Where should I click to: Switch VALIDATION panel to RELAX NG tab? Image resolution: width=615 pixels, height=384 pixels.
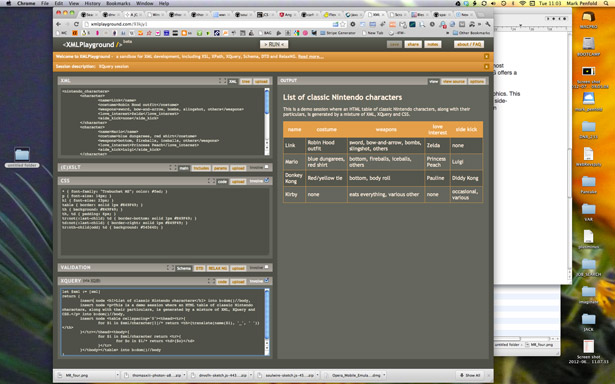217,268
